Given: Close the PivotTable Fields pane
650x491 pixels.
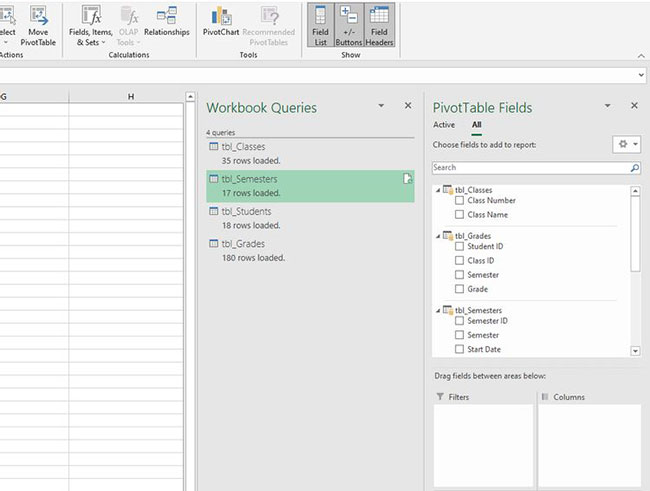Looking at the screenshot, I should [x=634, y=106].
